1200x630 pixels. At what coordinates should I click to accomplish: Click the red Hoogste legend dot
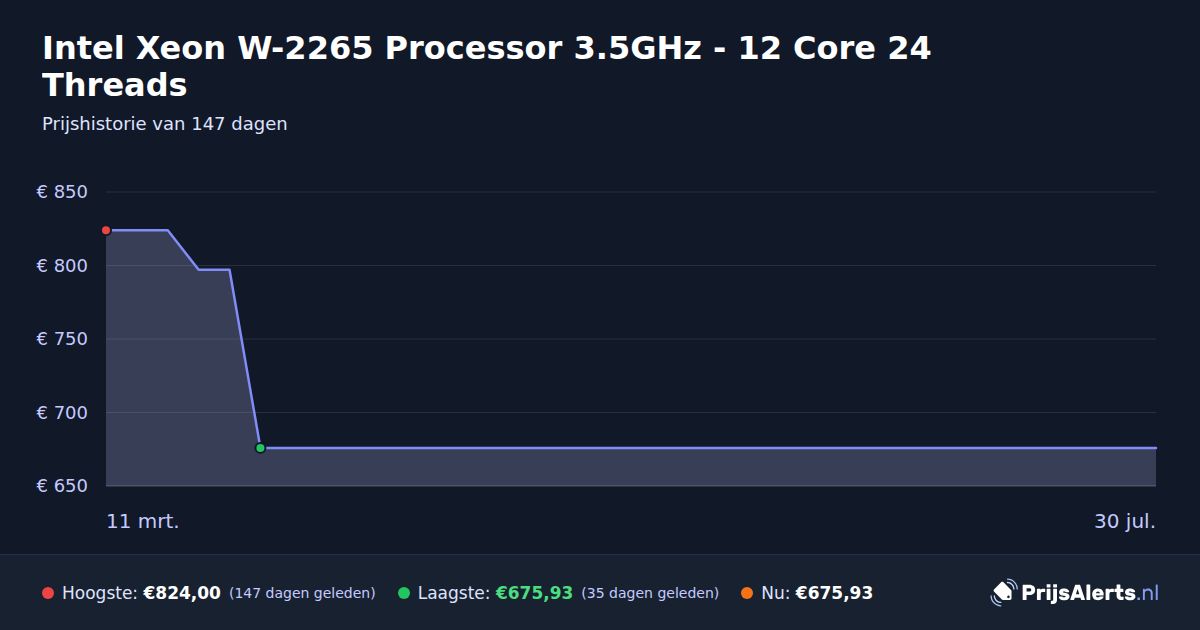48,593
